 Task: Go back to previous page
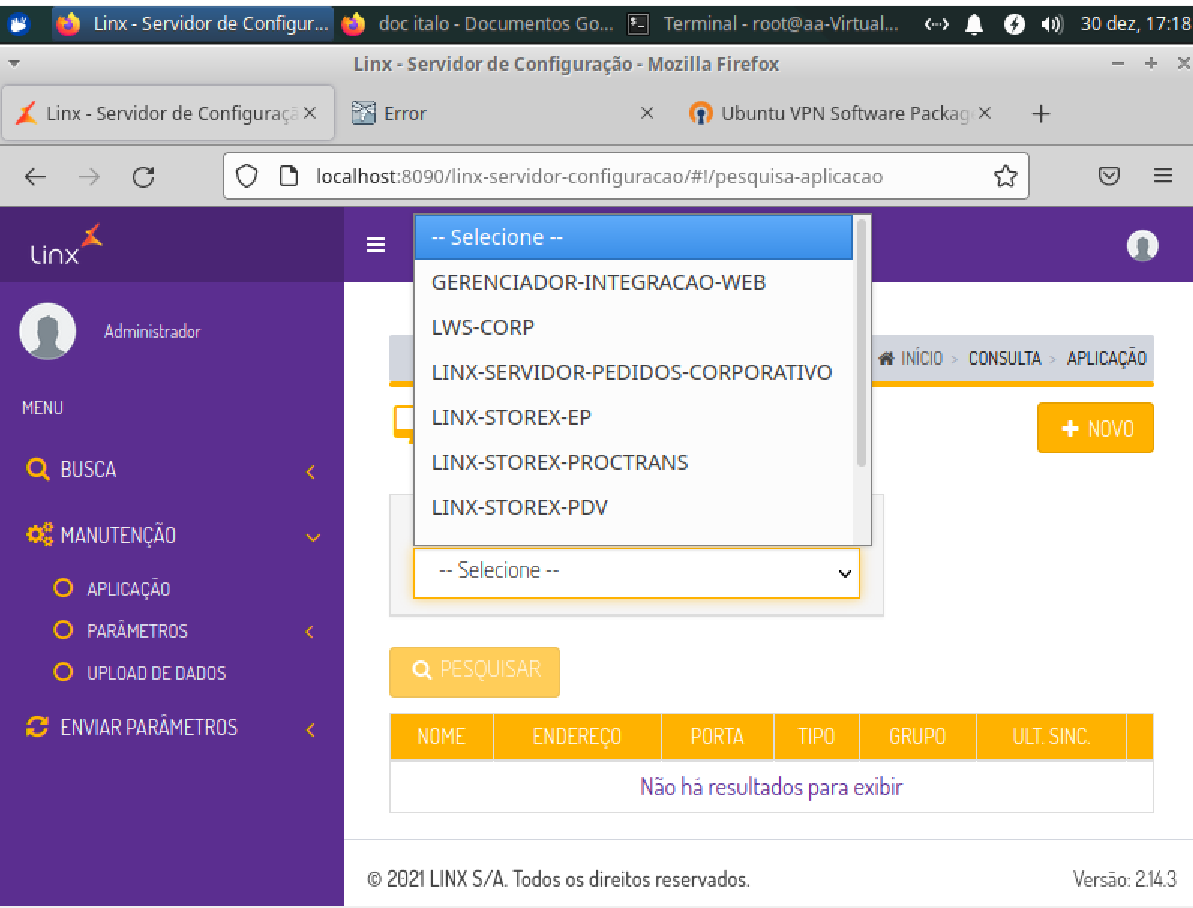(x=35, y=177)
